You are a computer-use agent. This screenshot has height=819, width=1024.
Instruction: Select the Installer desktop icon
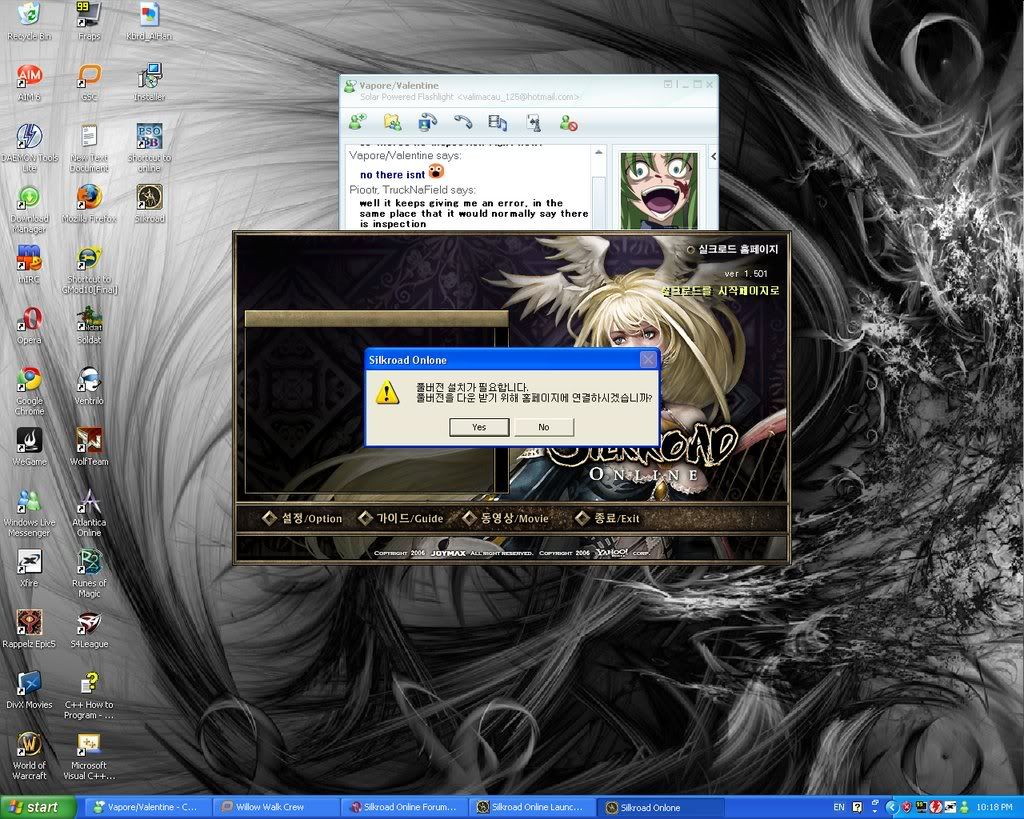149,82
